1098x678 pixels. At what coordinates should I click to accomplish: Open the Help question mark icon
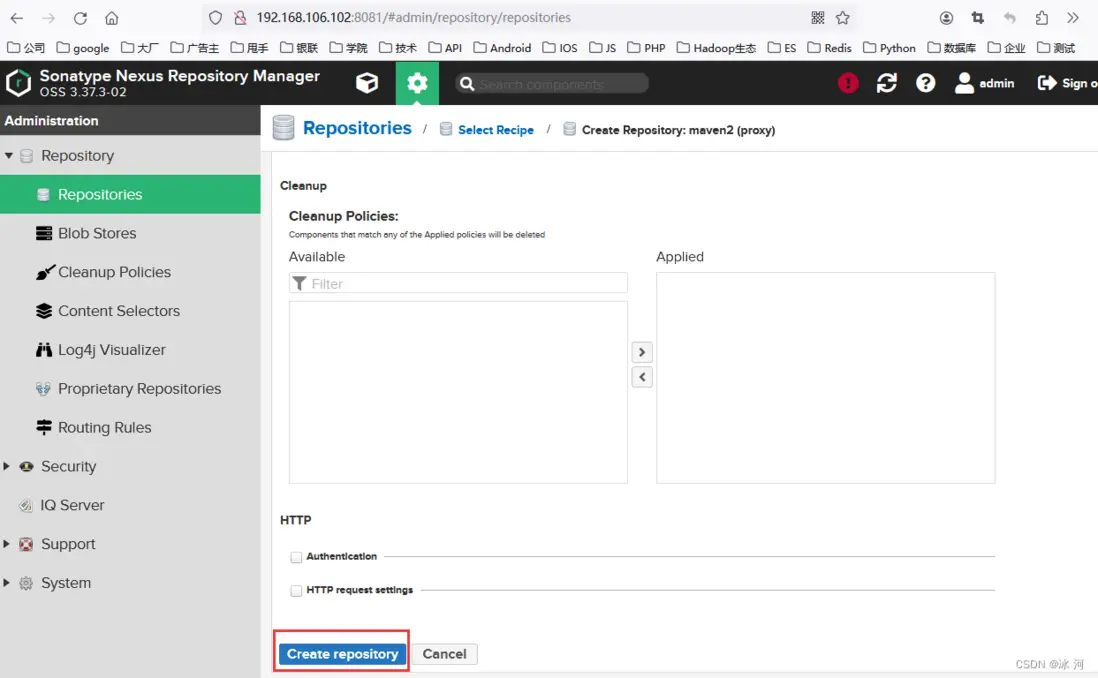pyautogui.click(x=926, y=83)
